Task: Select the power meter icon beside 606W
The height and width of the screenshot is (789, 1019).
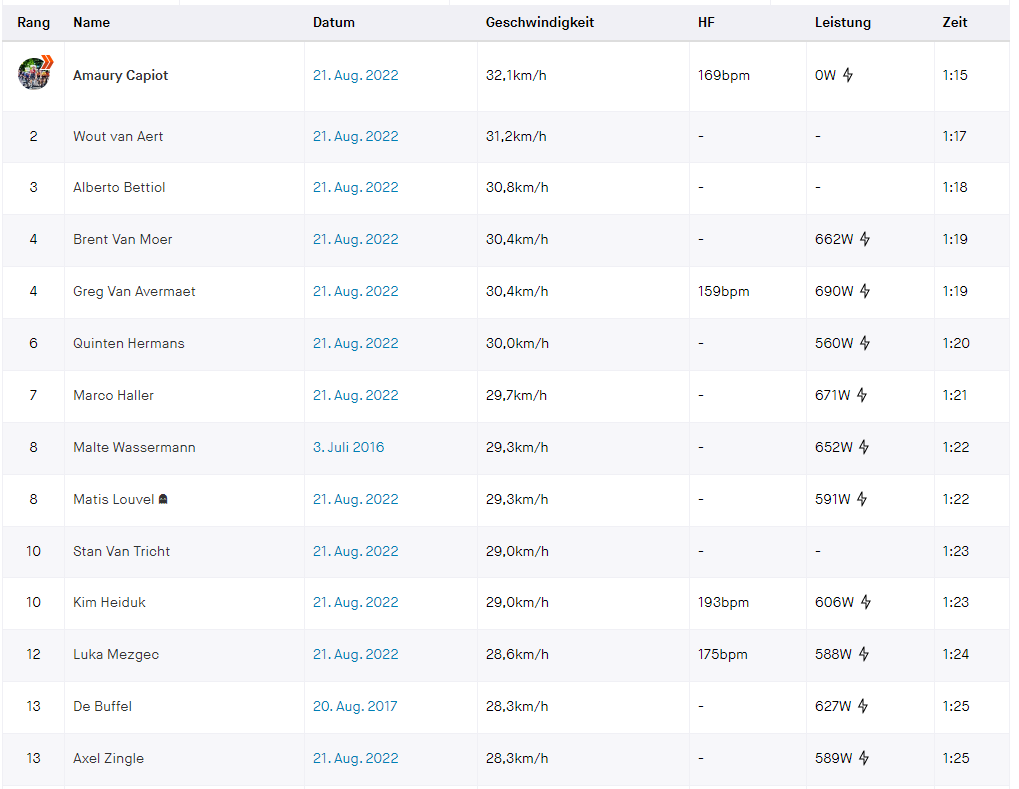Action: click(866, 602)
